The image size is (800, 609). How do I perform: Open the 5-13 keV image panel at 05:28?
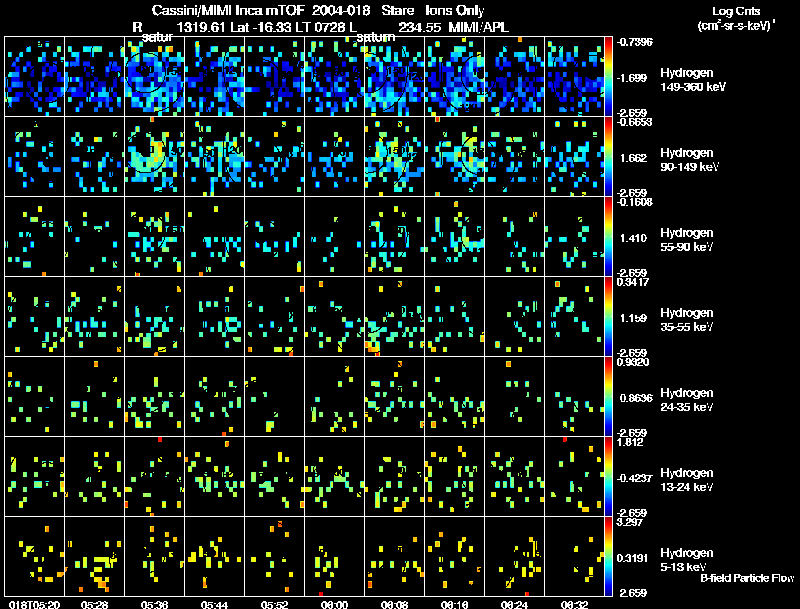[94, 557]
